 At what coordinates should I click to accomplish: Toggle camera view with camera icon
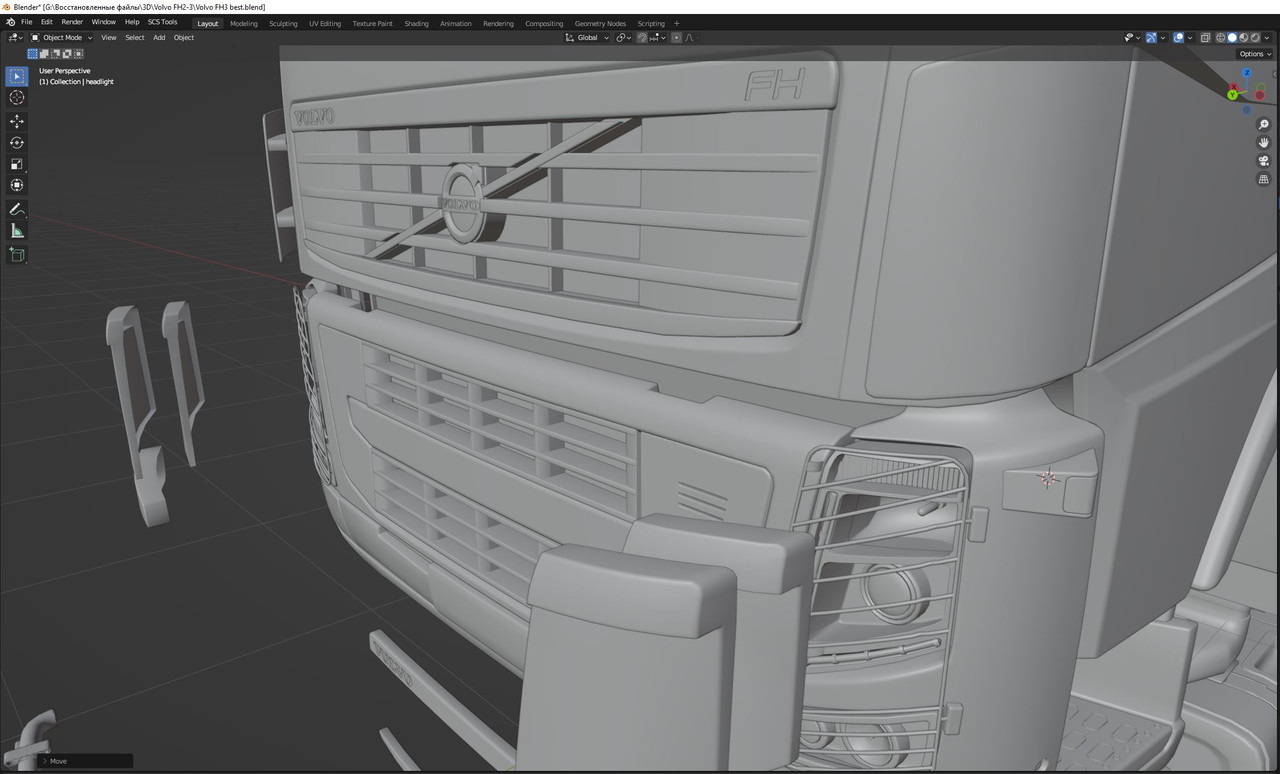coord(1264,161)
